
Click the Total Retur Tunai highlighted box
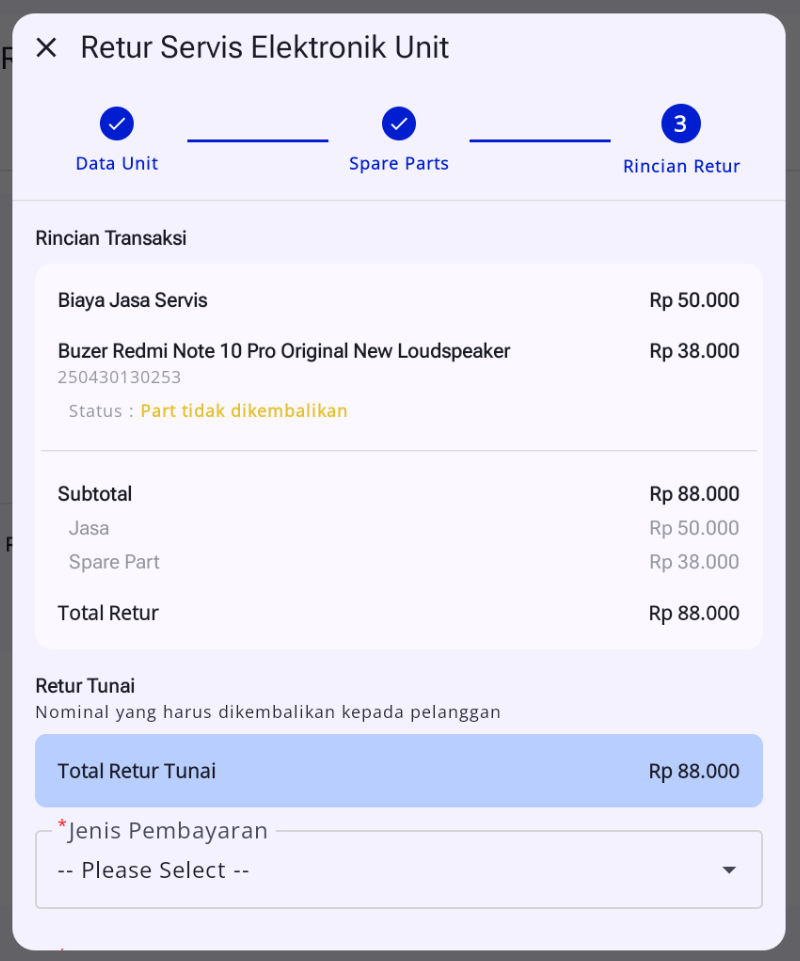tap(398, 771)
